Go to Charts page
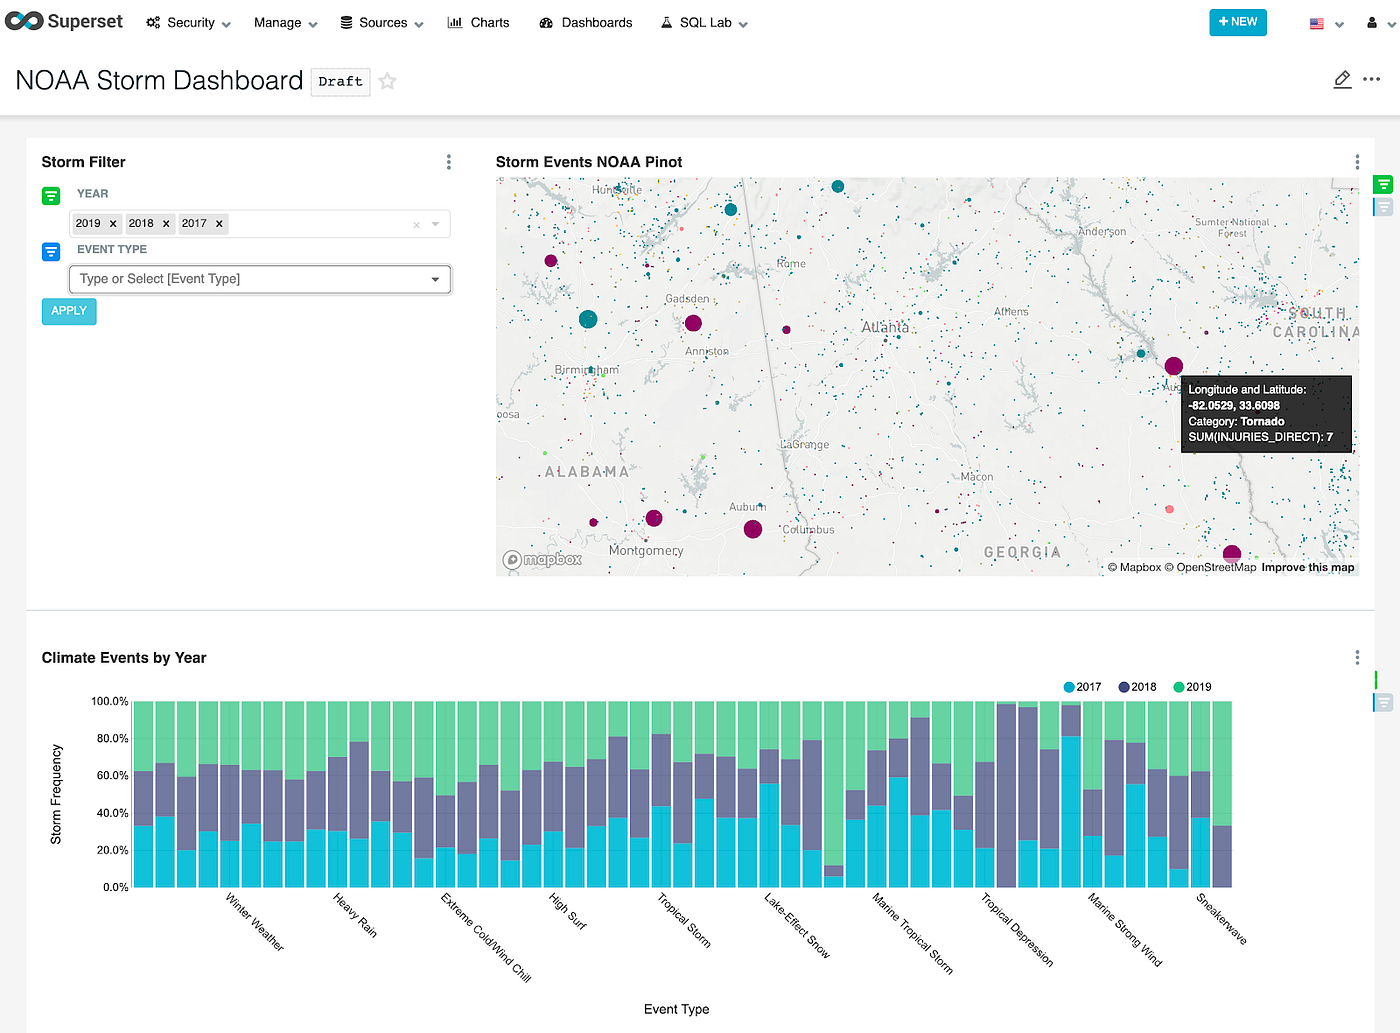 point(478,22)
